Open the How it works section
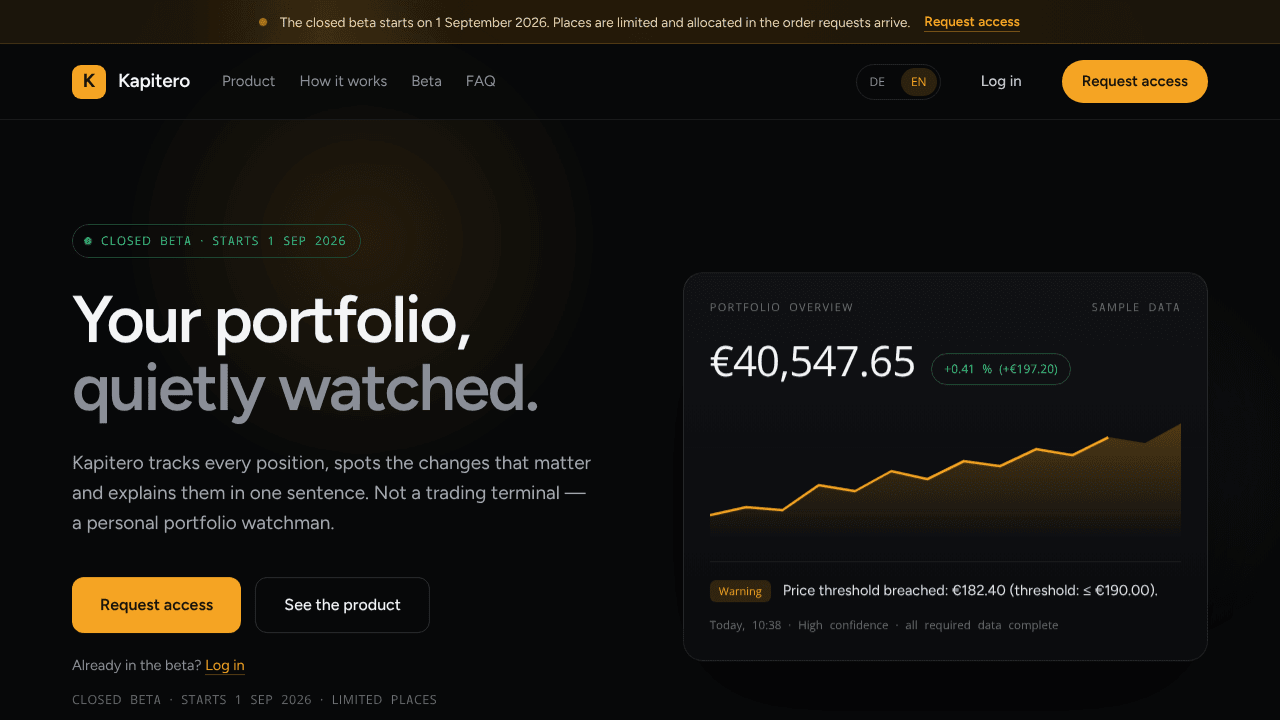The width and height of the screenshot is (1280, 720). (x=343, y=81)
